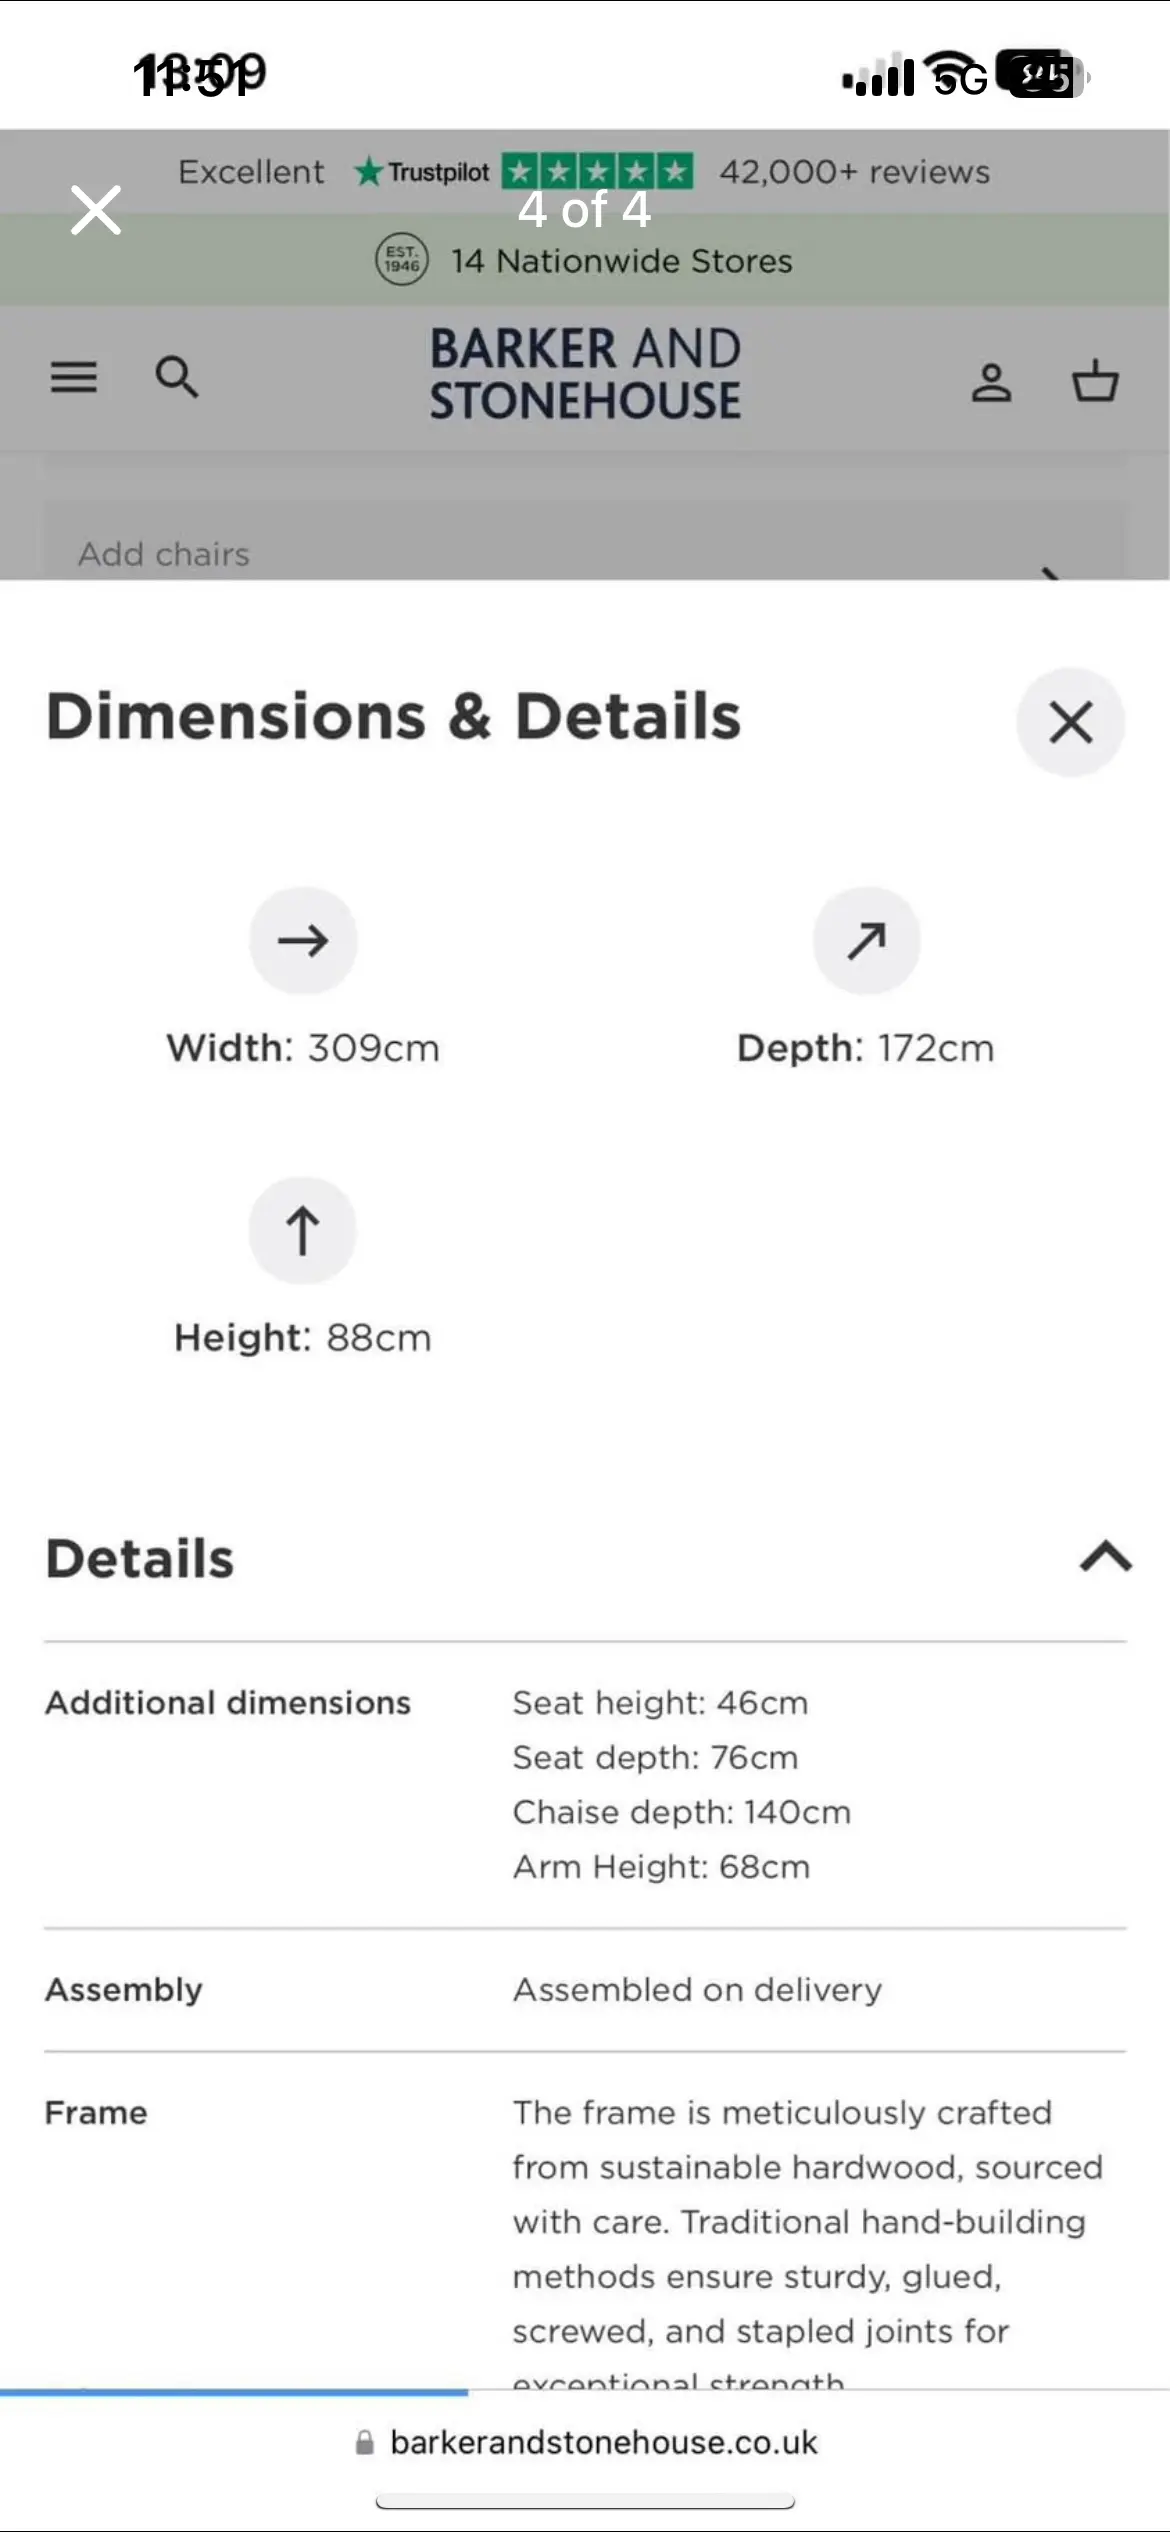
Task: Open the user account icon
Action: (x=991, y=382)
